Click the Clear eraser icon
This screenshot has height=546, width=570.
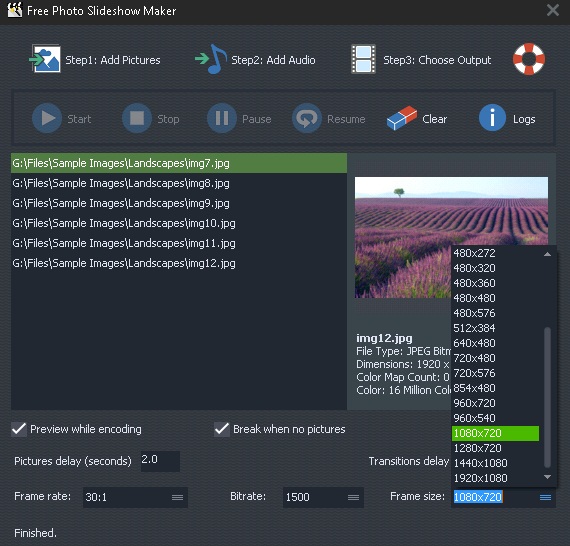pos(402,118)
